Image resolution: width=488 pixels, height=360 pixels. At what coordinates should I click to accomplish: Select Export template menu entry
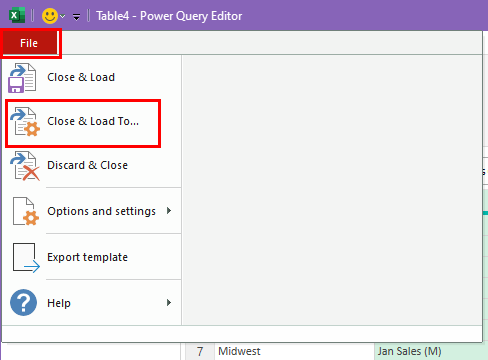(x=92, y=257)
